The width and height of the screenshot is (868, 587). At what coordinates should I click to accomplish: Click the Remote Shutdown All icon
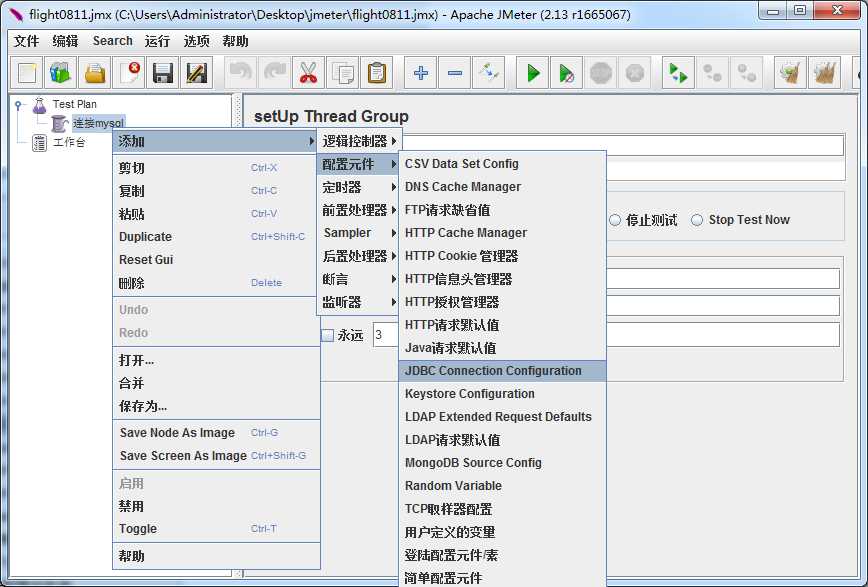tap(747, 73)
